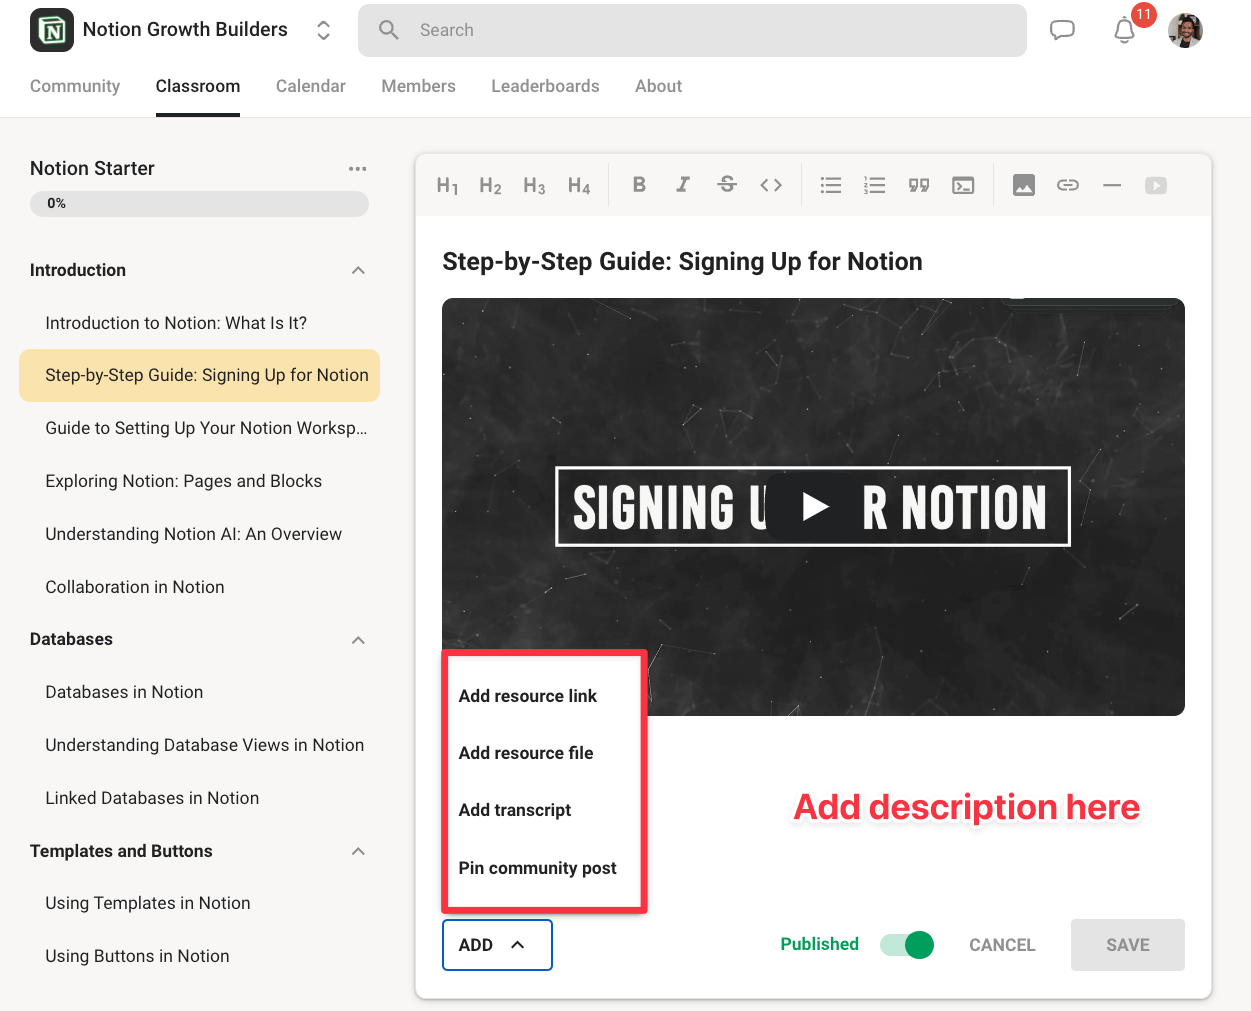Toggle the Published switch off

[907, 945]
